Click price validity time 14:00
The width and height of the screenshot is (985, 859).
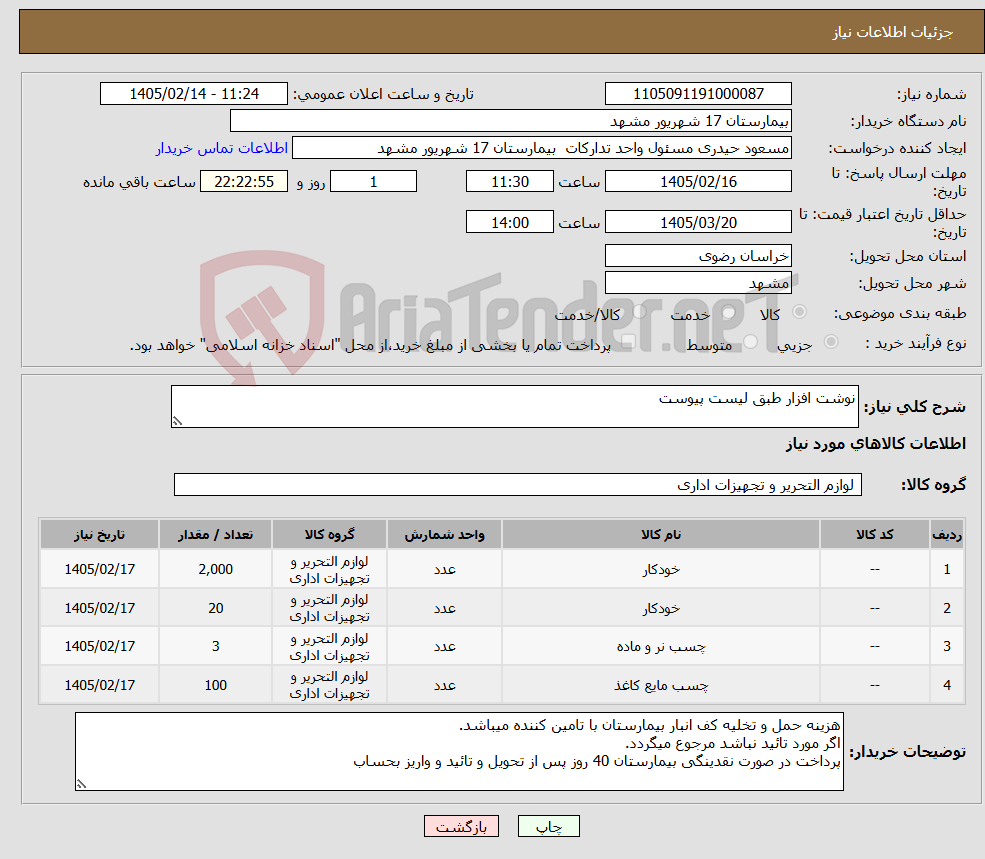point(509,222)
